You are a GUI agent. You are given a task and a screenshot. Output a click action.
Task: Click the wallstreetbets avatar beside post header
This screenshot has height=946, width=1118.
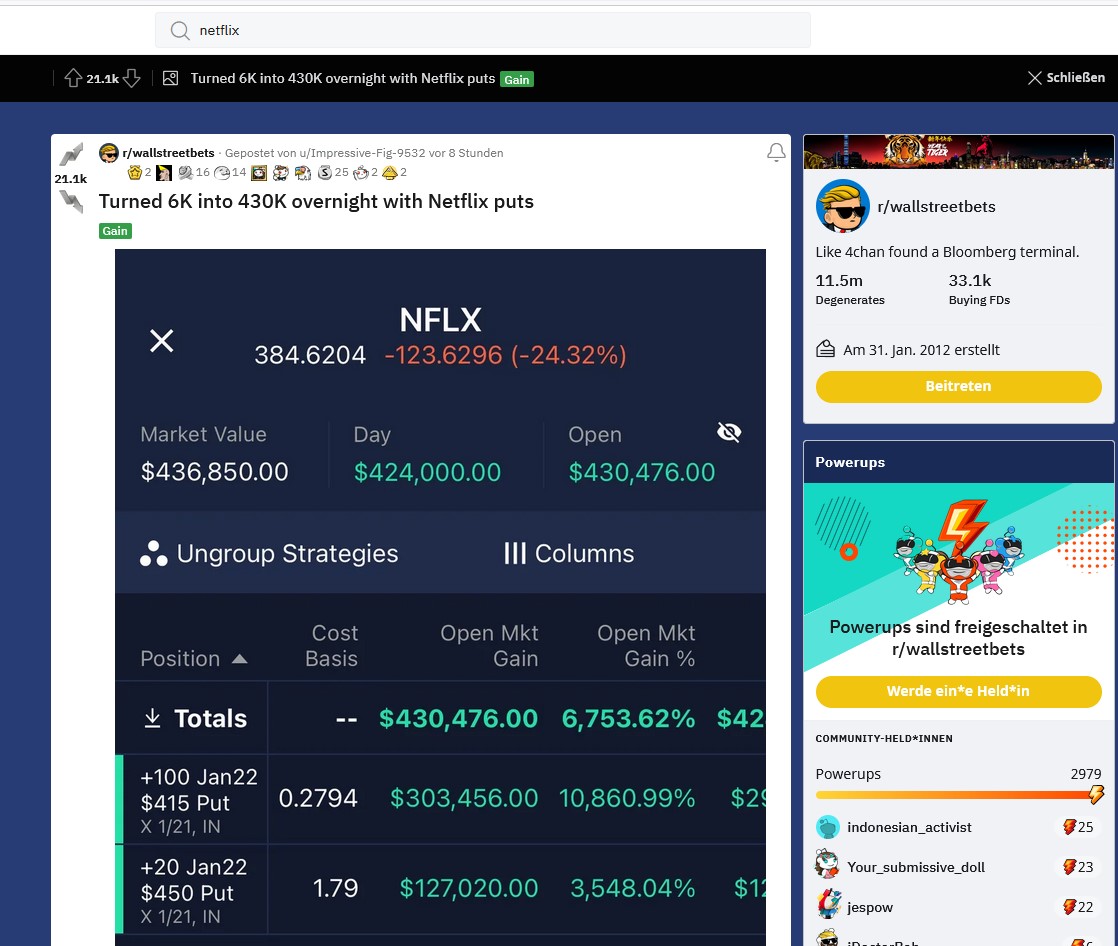(x=108, y=153)
